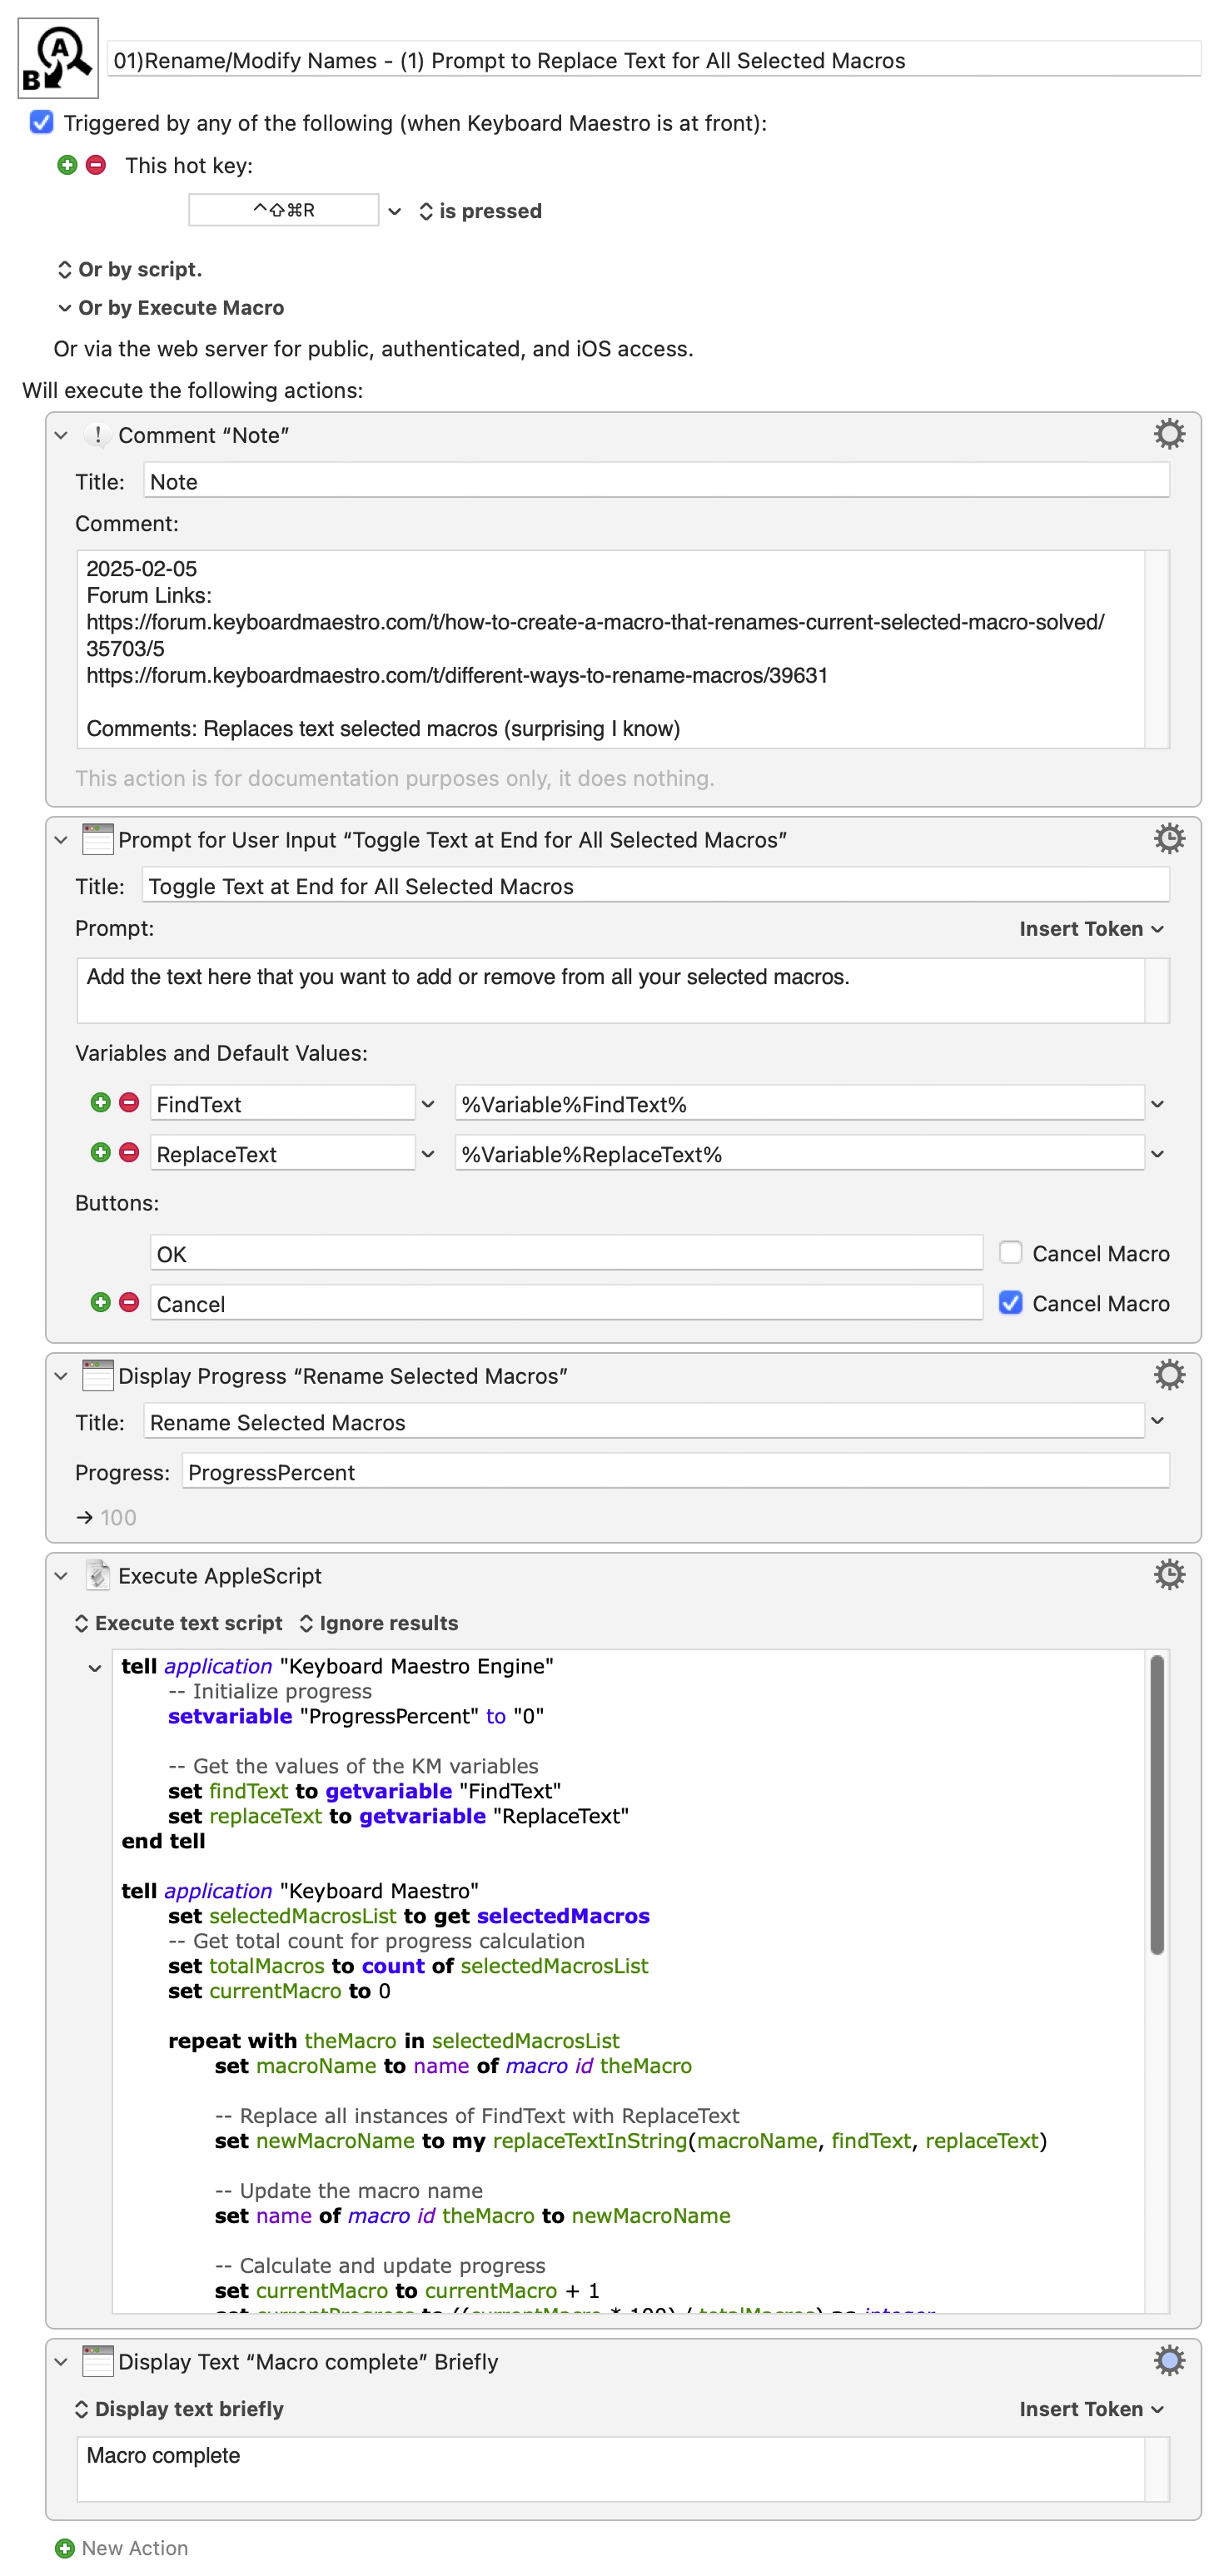The image size is (1219, 2576).
Task: Click New Action at the bottom
Action: coord(122,2548)
